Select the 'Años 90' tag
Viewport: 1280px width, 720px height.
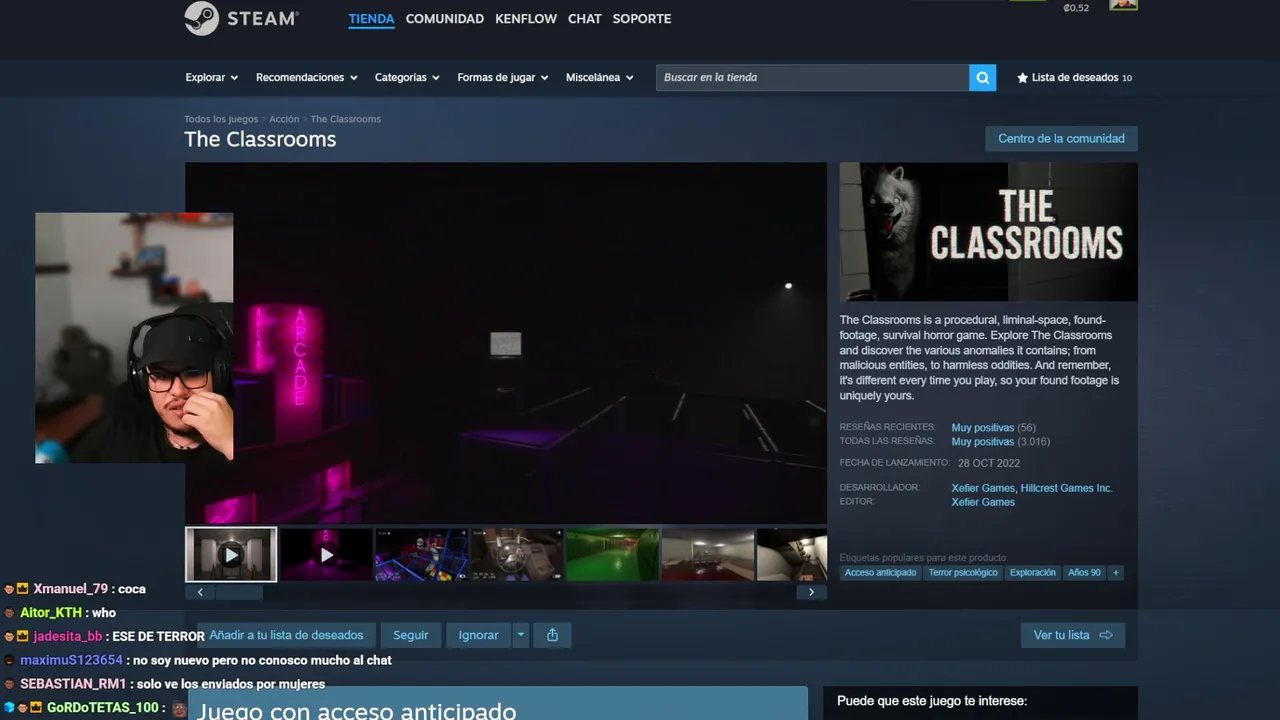click(1084, 573)
